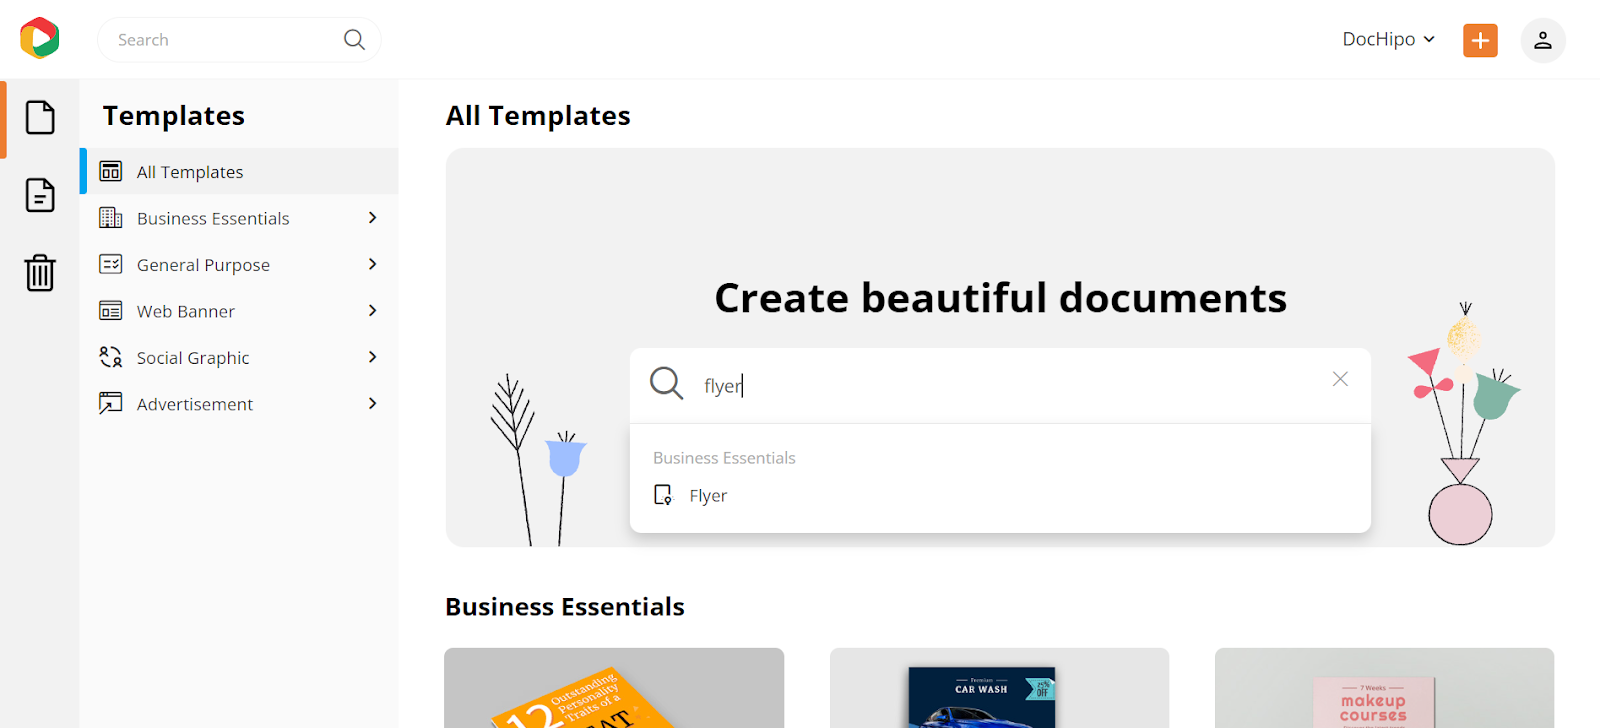Open the DocHipo account dropdown
1600x728 pixels.
pyautogui.click(x=1388, y=39)
